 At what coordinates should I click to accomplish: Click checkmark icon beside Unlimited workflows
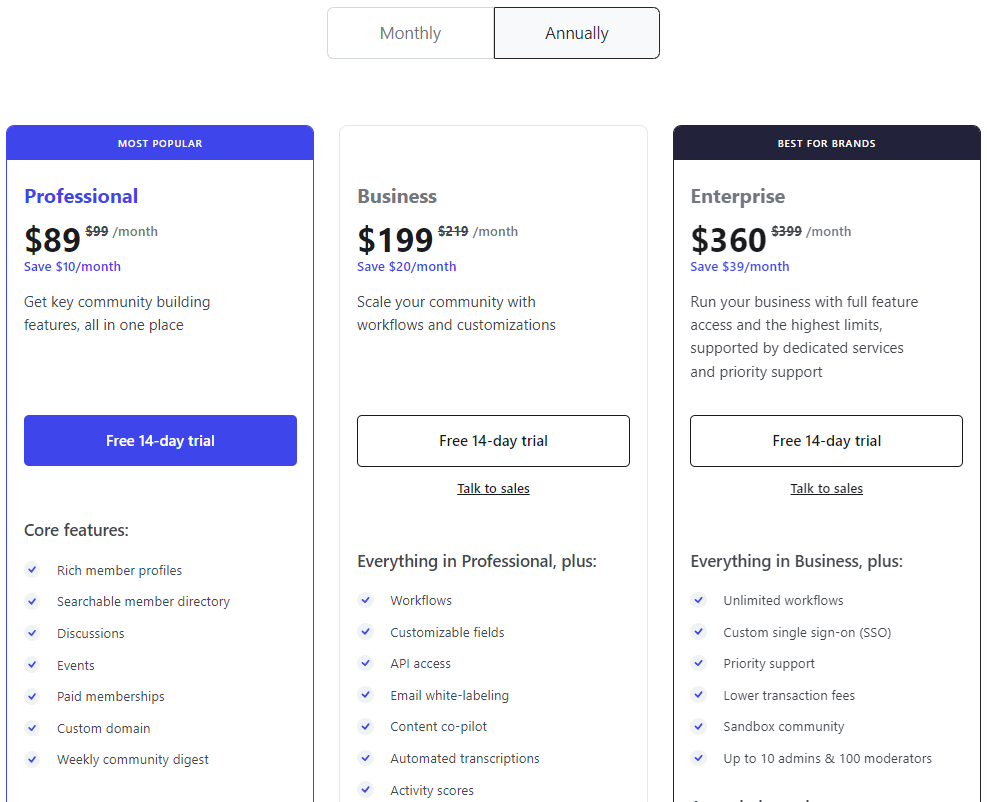click(x=698, y=600)
